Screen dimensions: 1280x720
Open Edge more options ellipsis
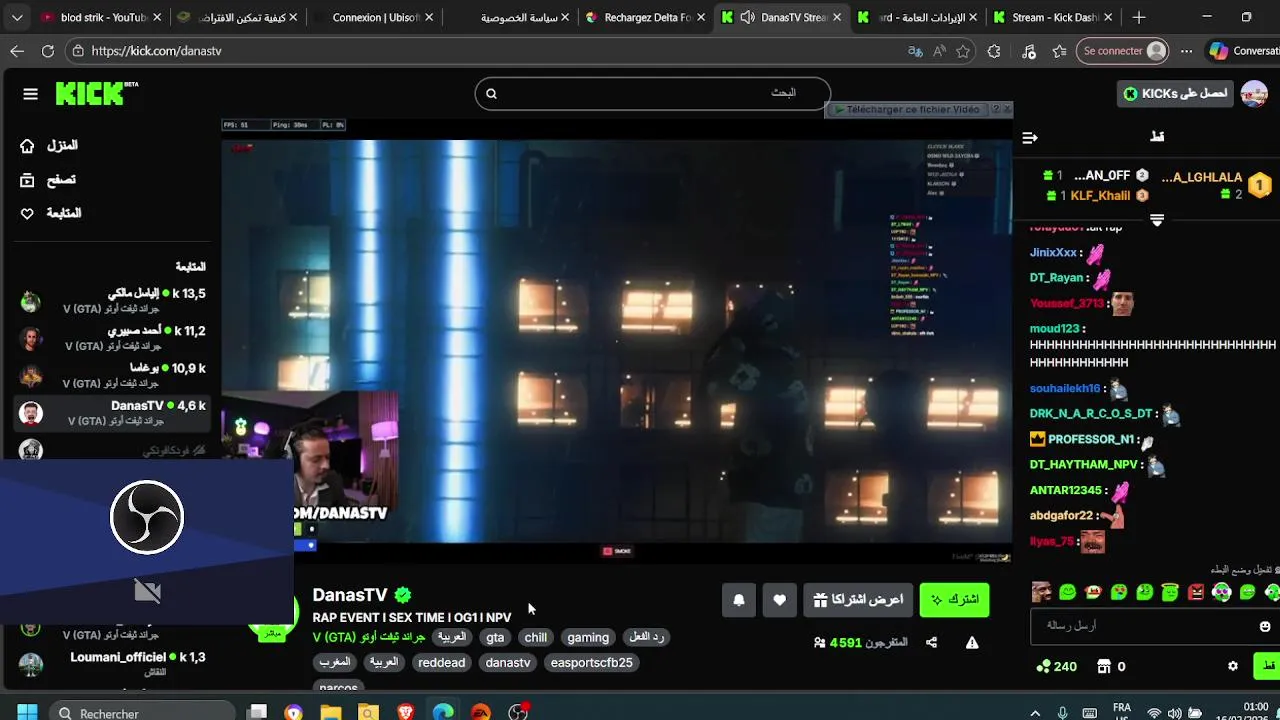(x=1186, y=51)
